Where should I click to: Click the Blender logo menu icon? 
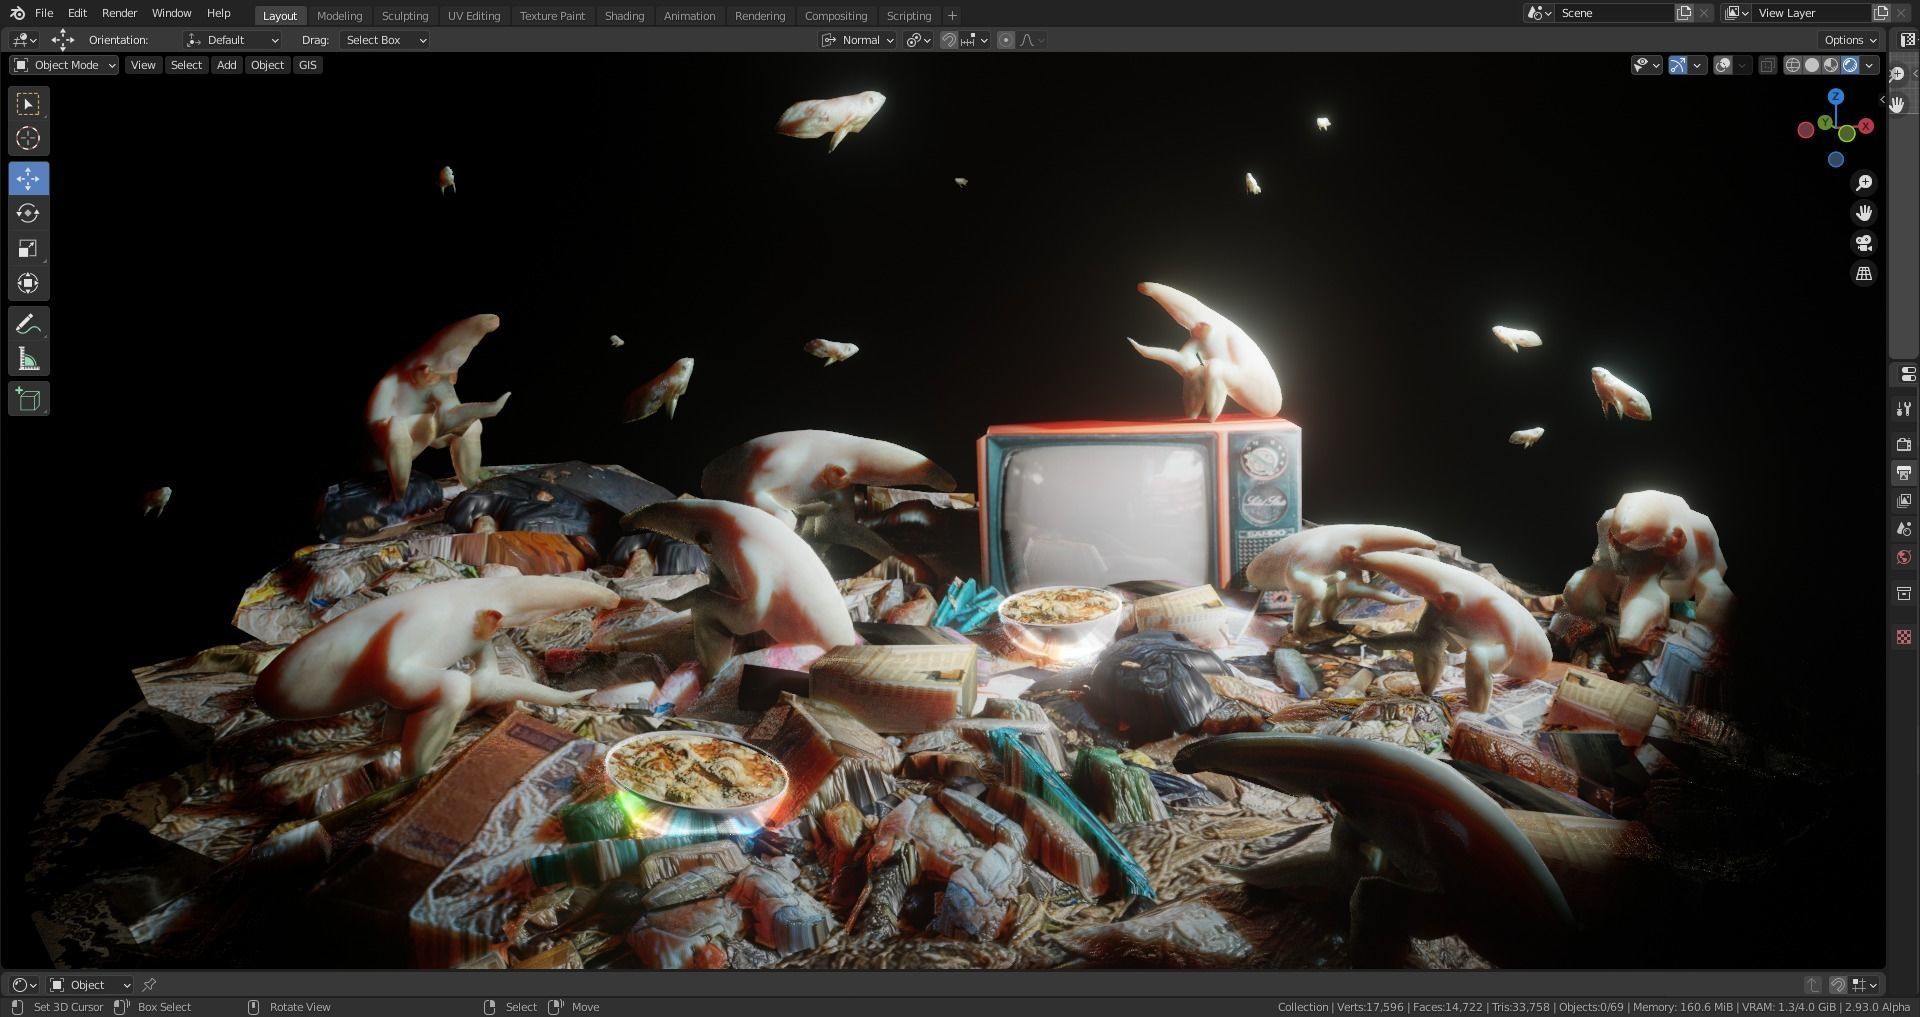pyautogui.click(x=17, y=13)
